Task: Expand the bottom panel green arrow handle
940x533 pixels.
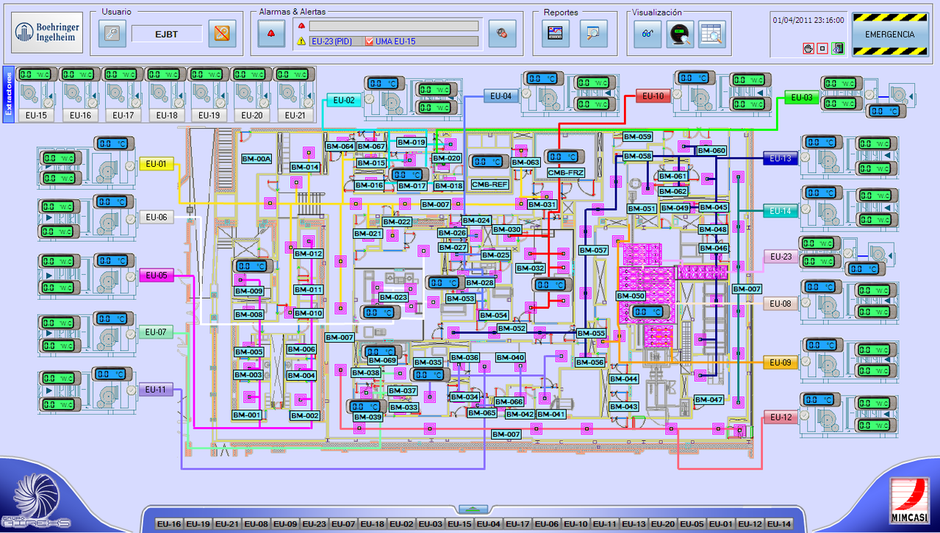Action: [x=469, y=510]
